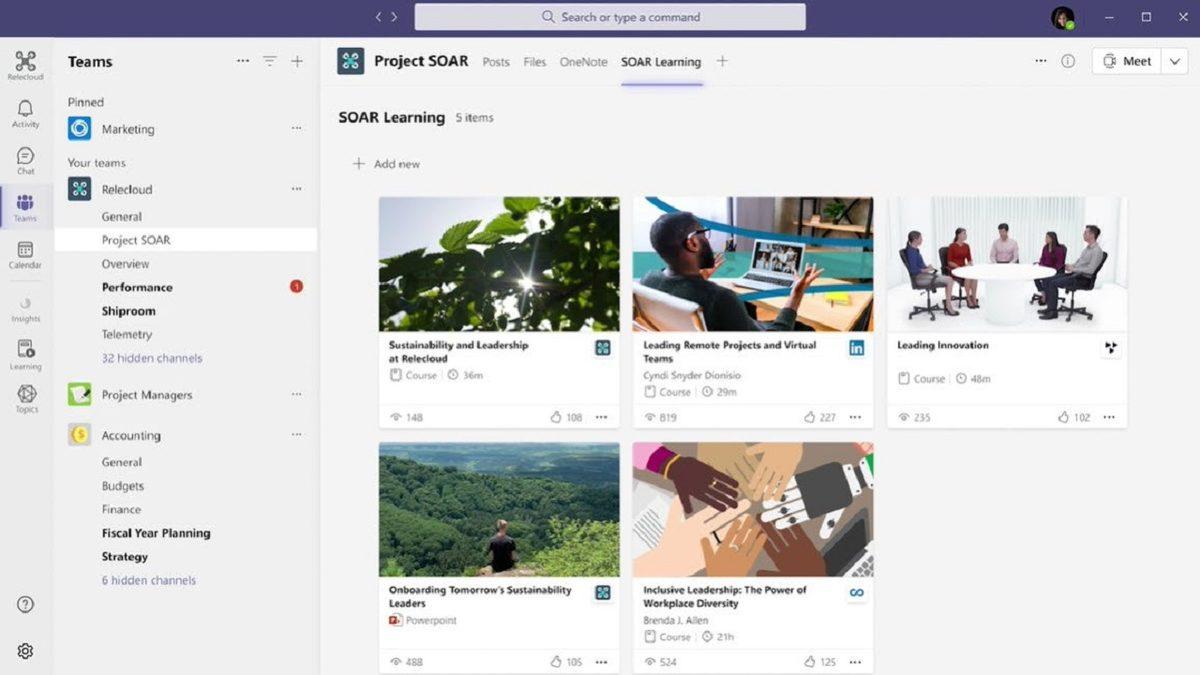
Task: Expand the 32 hidden channels under Relecloud
Action: click(150, 358)
